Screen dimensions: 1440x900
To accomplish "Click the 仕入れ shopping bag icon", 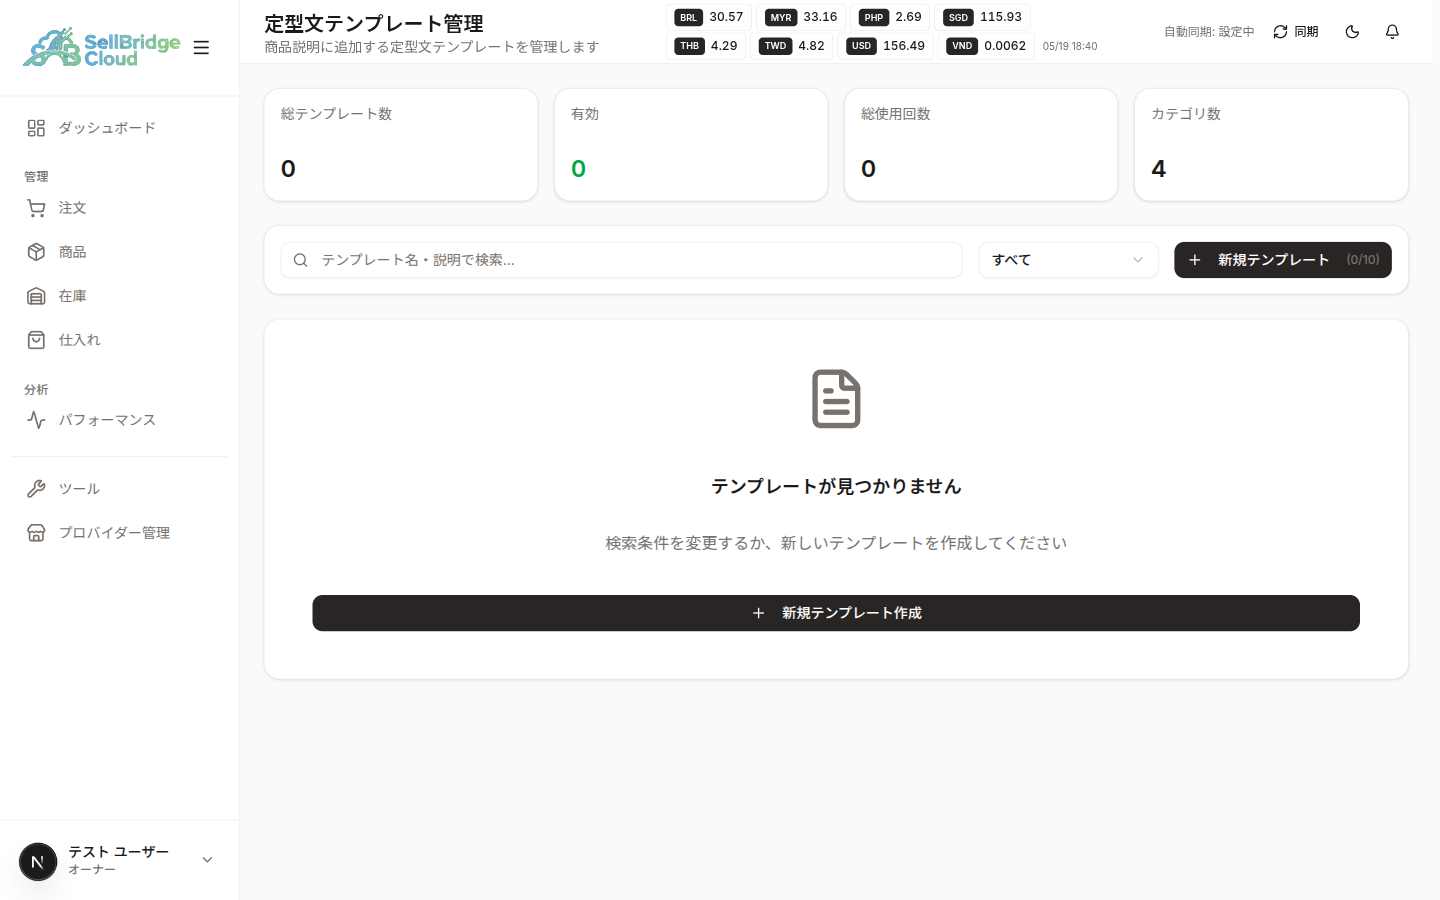I will [36, 340].
